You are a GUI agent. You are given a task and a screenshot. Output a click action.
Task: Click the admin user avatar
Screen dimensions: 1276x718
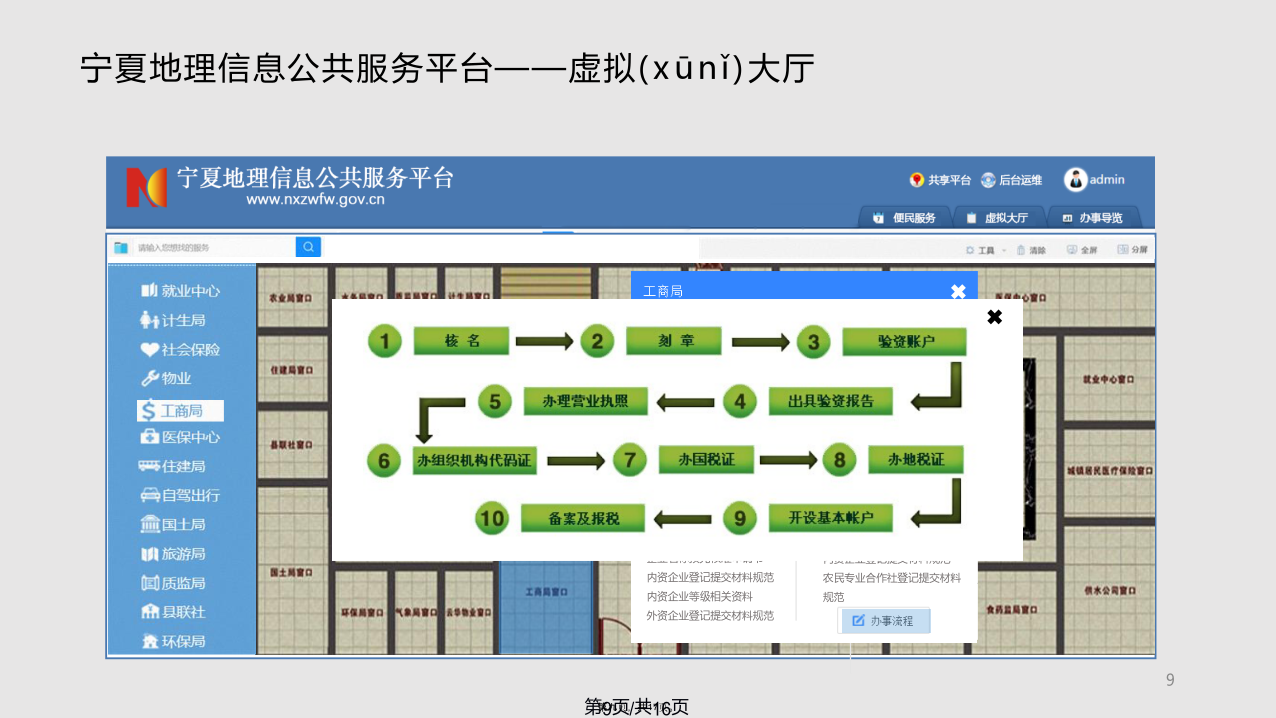click(1075, 180)
